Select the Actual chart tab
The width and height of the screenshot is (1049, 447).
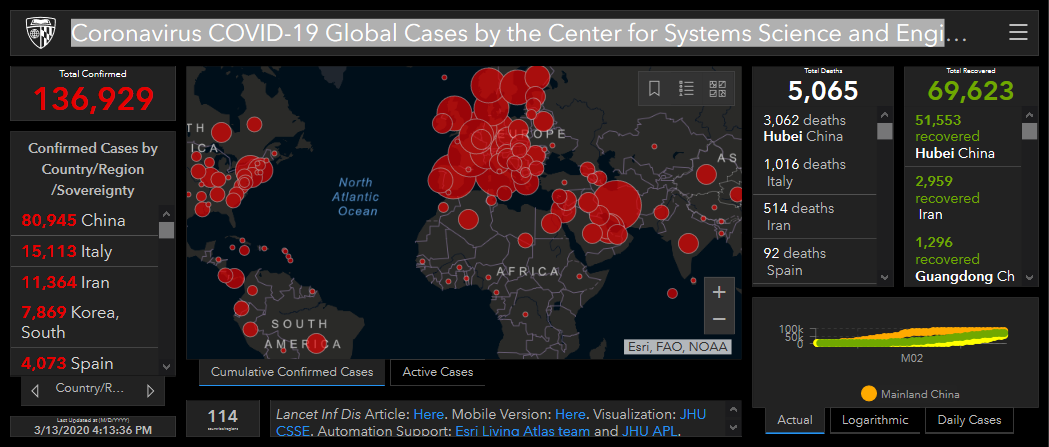[x=795, y=420]
